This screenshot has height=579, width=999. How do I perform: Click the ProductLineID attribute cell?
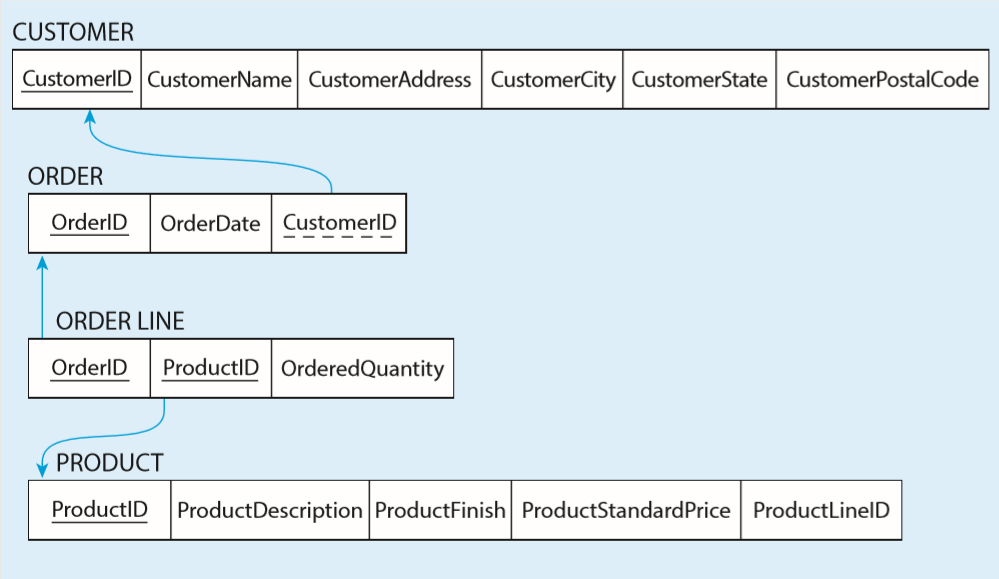(821, 510)
